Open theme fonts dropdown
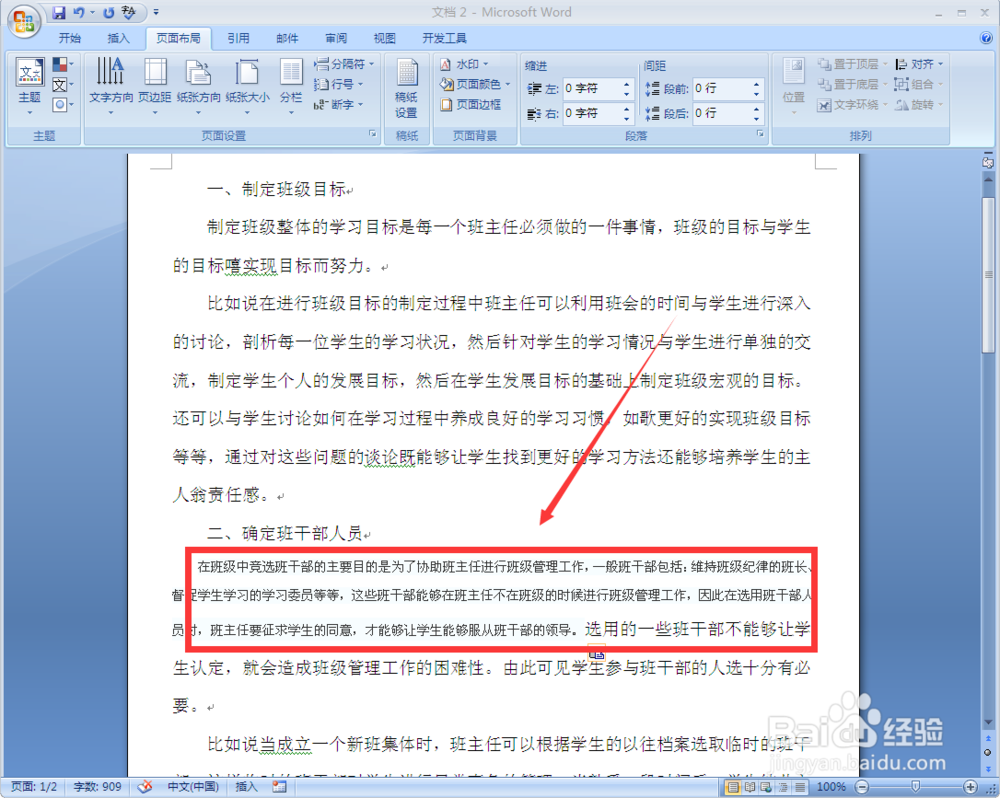Viewport: 1000px width, 798px height. pos(62,85)
